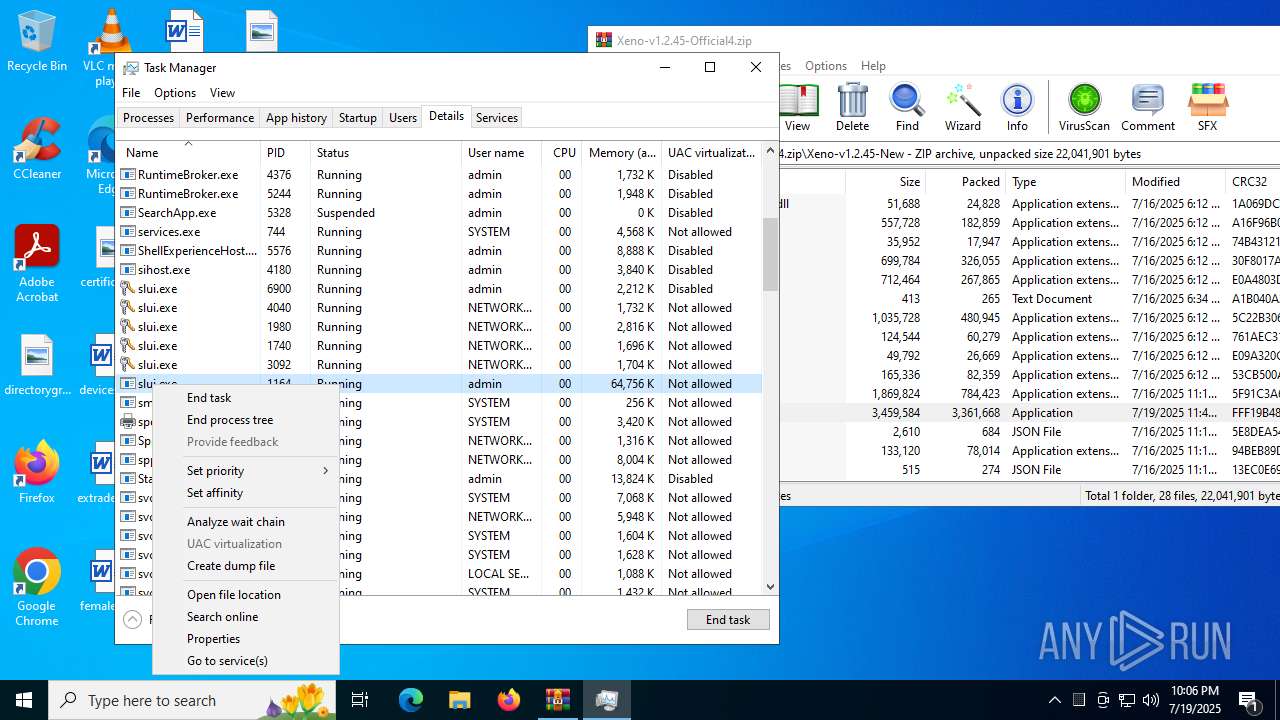Click the WinRAR Delete toolbar icon
Screen dimensions: 1280x720
coord(852,108)
